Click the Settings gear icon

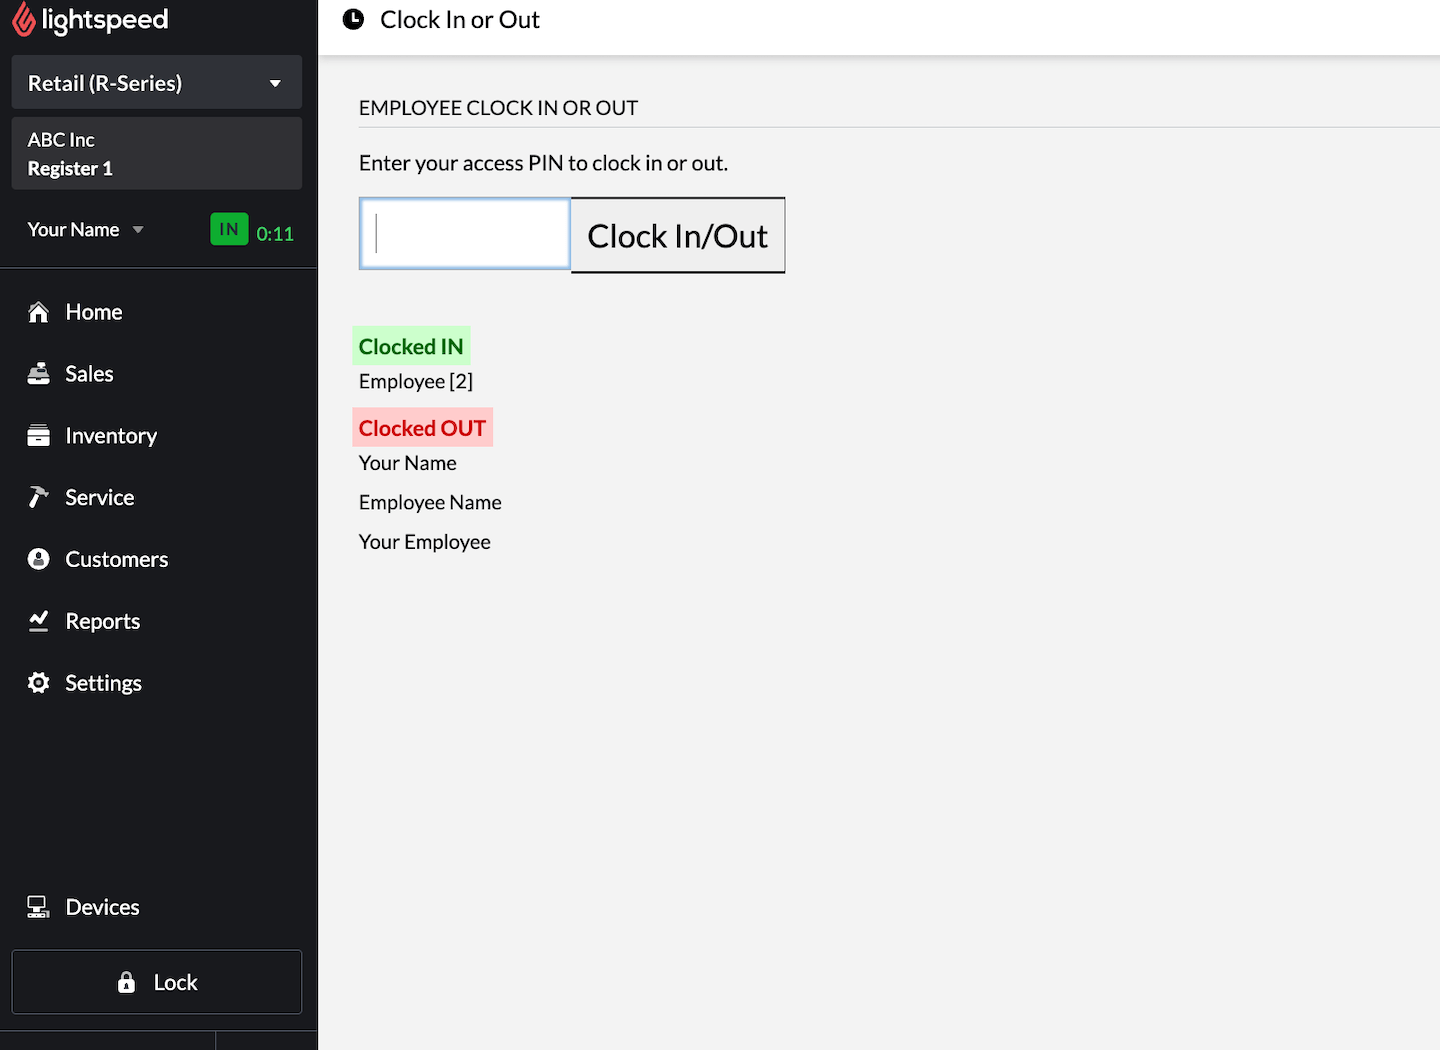point(39,683)
